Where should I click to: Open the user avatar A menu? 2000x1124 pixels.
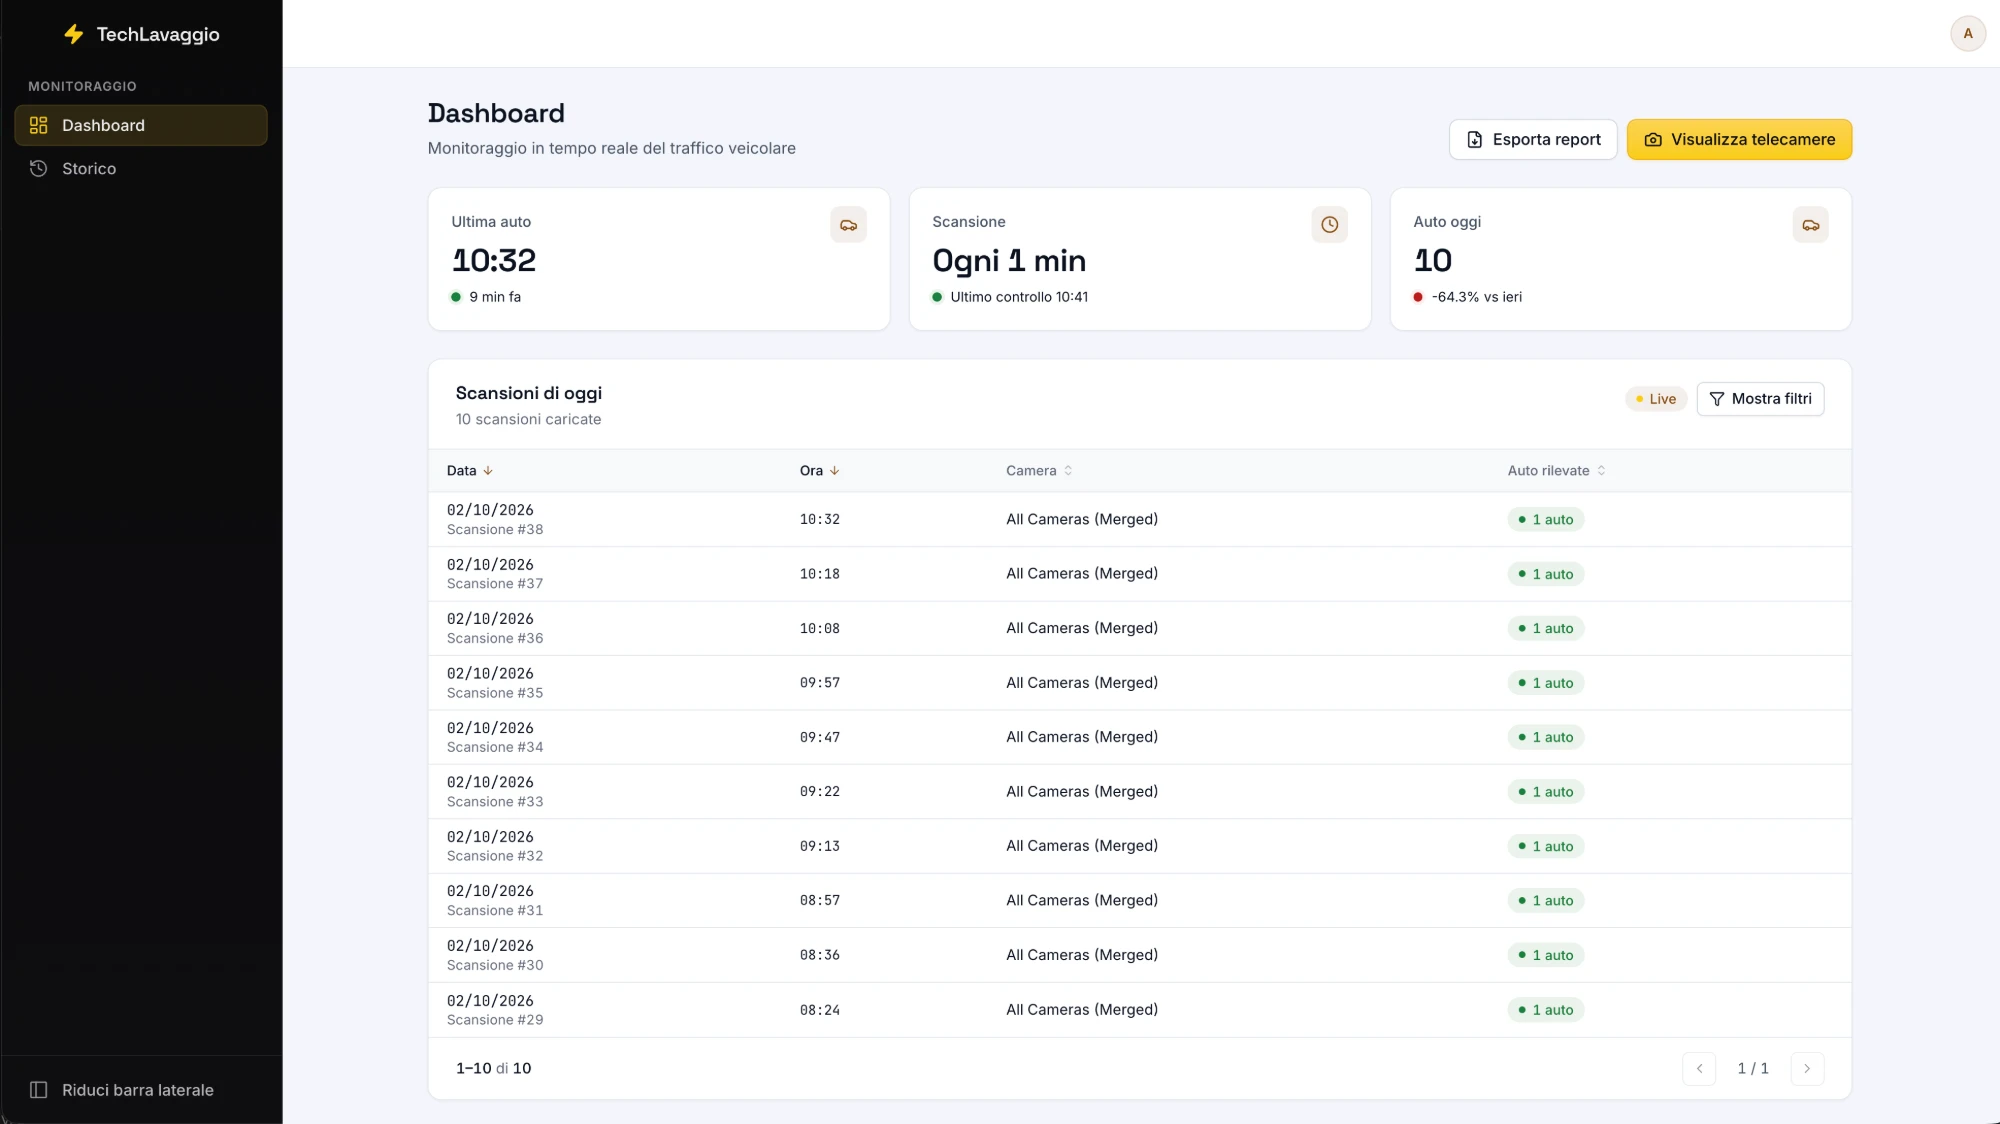point(1967,34)
